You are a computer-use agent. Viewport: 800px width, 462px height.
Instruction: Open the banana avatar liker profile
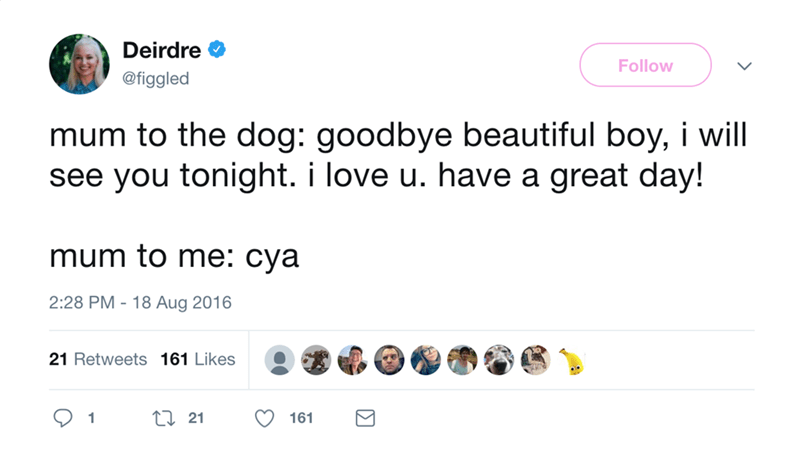point(570,360)
